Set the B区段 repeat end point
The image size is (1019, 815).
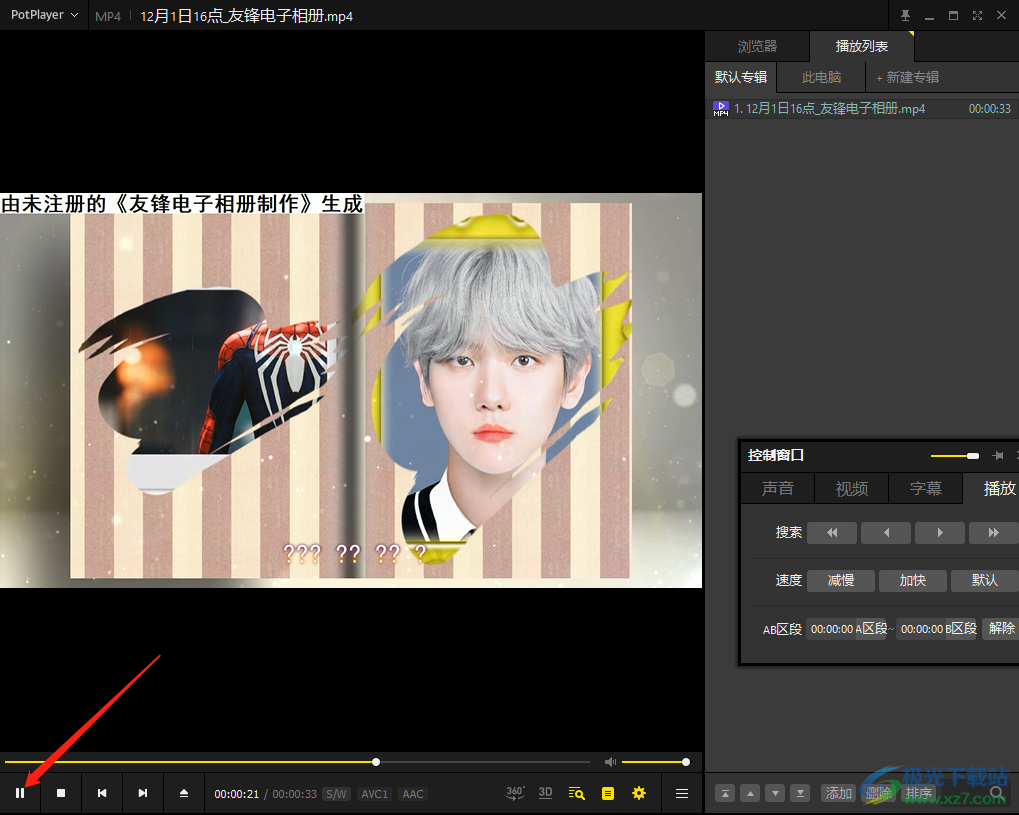click(961, 628)
